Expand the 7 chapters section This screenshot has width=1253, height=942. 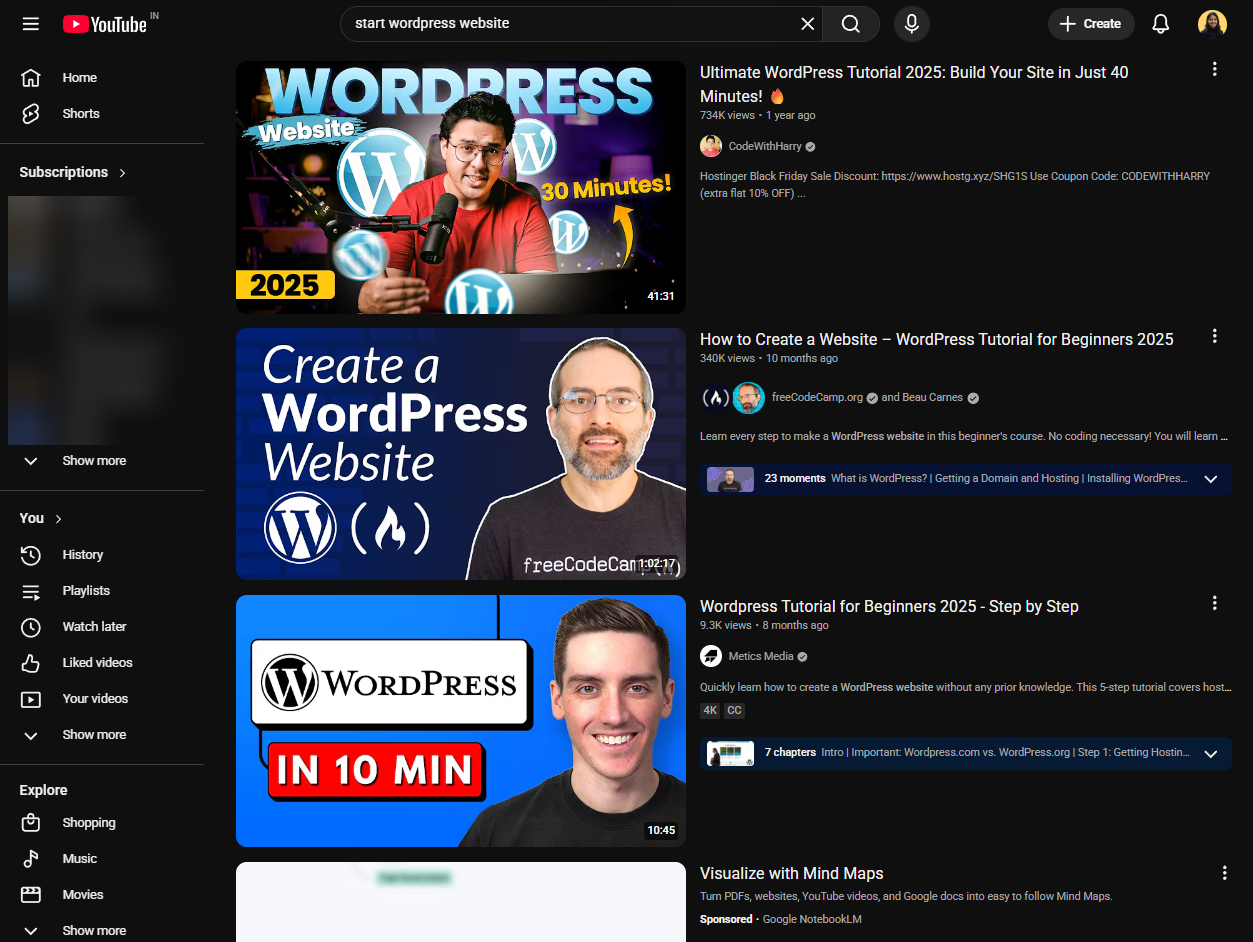point(1210,753)
